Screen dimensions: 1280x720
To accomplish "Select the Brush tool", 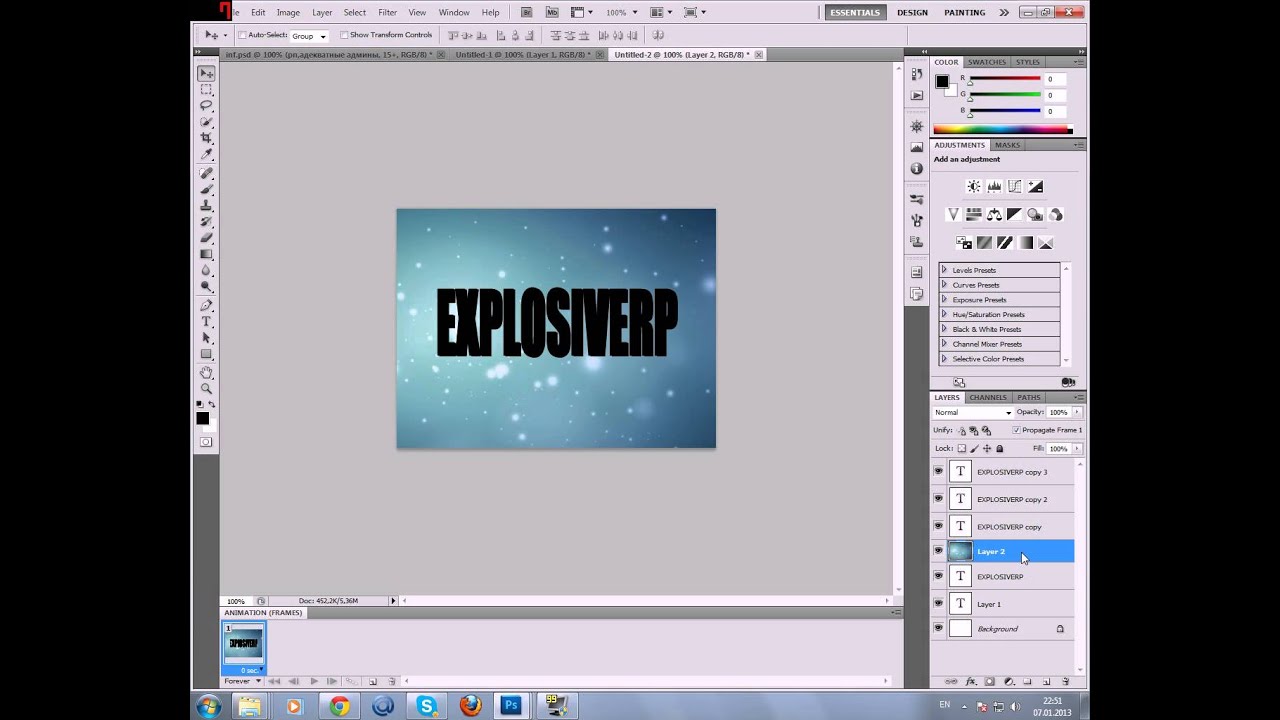I will coord(206,189).
